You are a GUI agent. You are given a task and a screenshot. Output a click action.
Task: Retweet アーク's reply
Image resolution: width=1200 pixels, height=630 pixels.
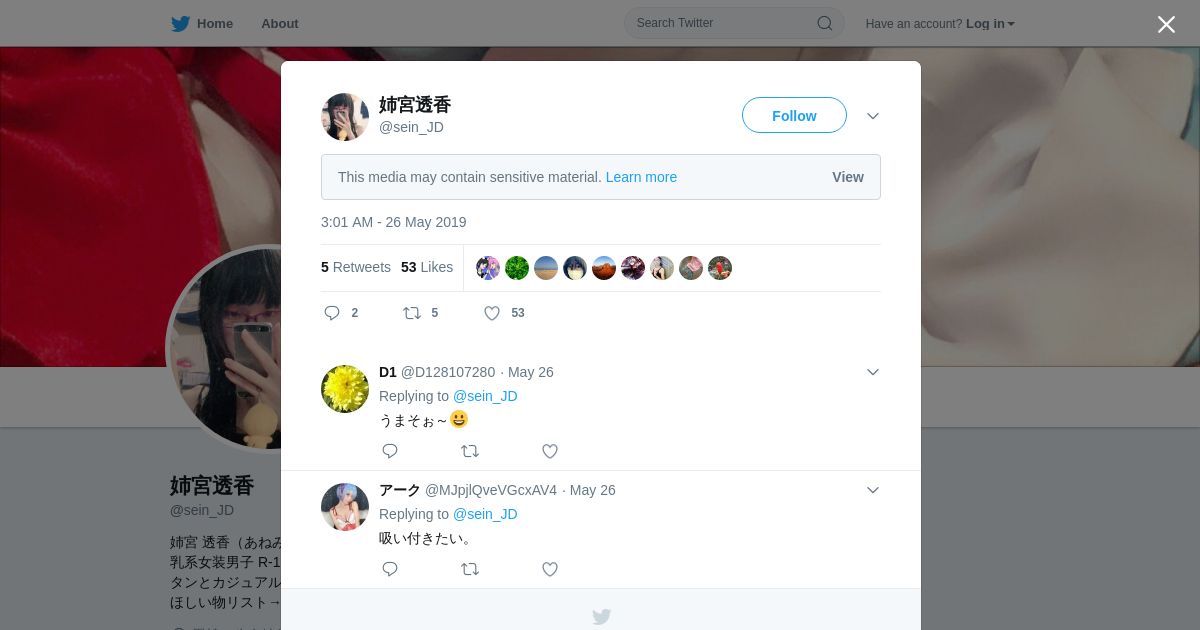[470, 569]
